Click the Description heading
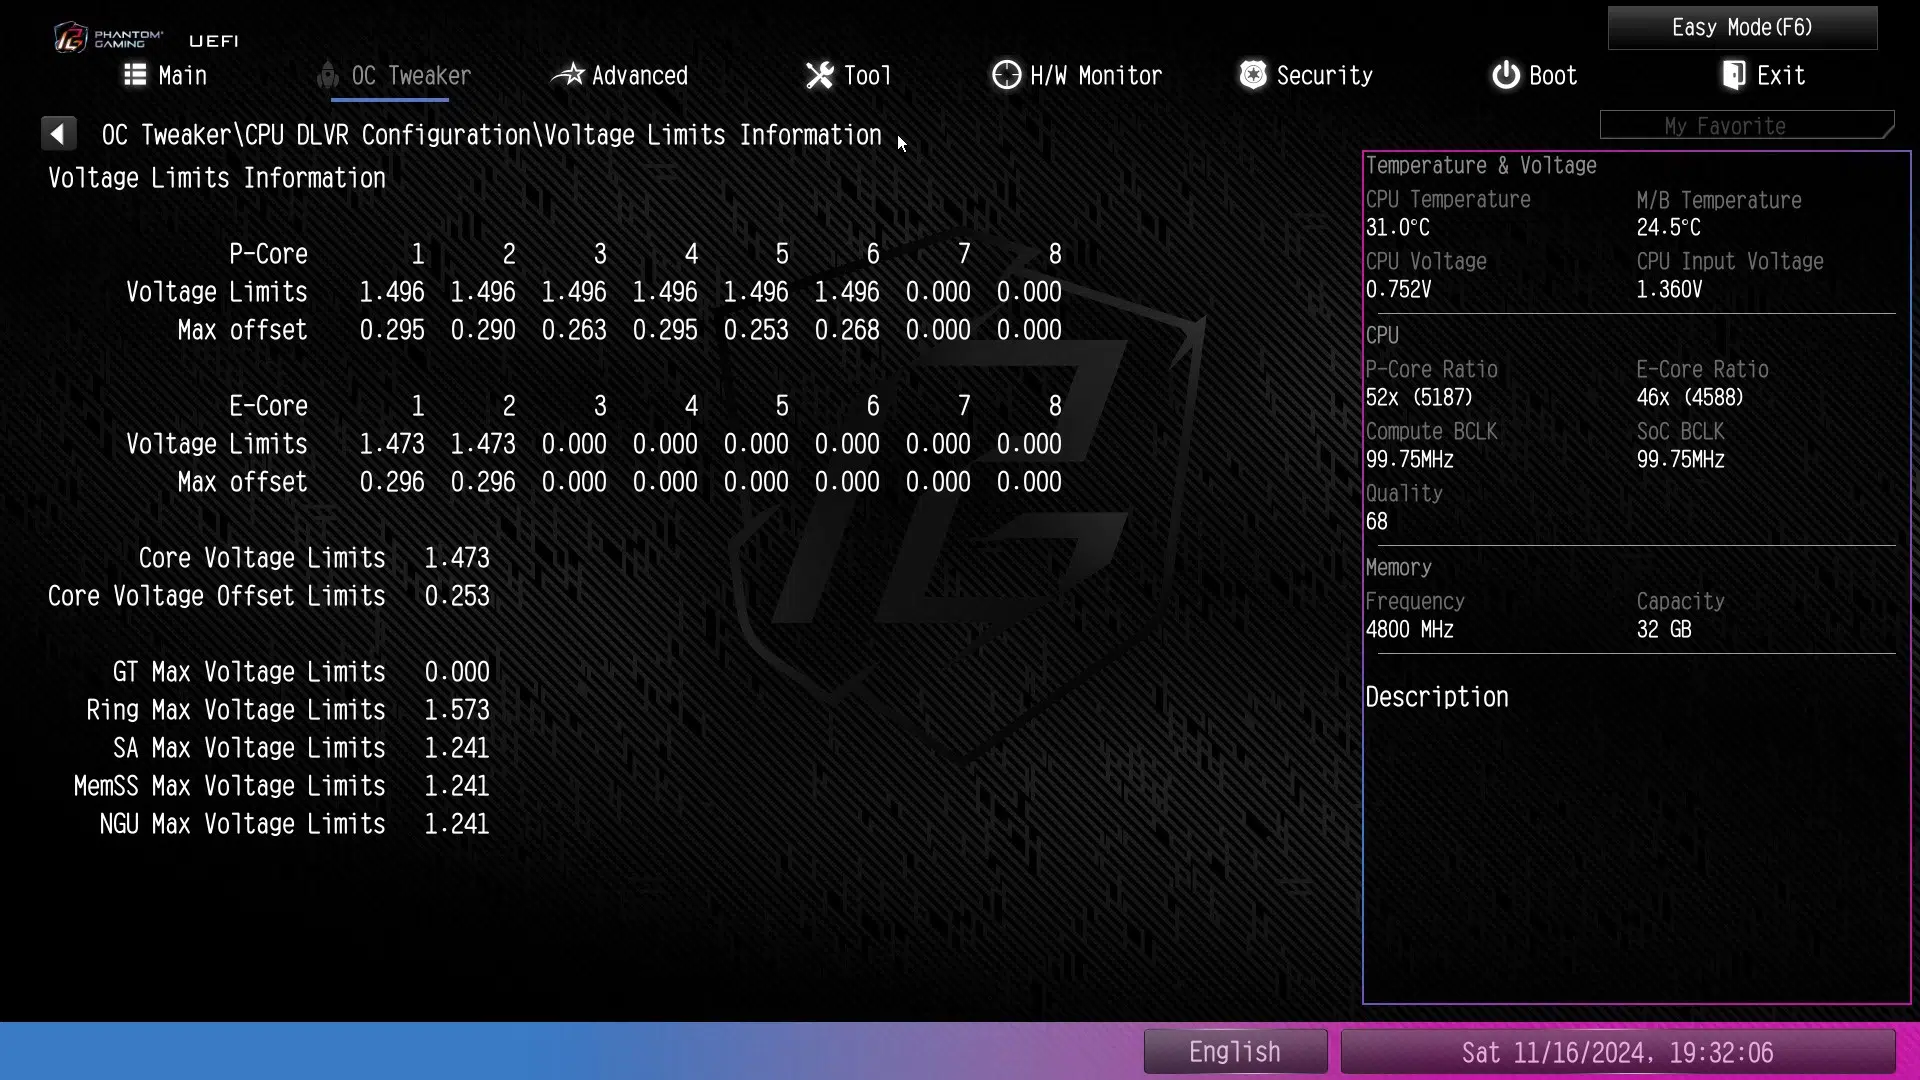This screenshot has height=1080, width=1920. tap(1437, 697)
